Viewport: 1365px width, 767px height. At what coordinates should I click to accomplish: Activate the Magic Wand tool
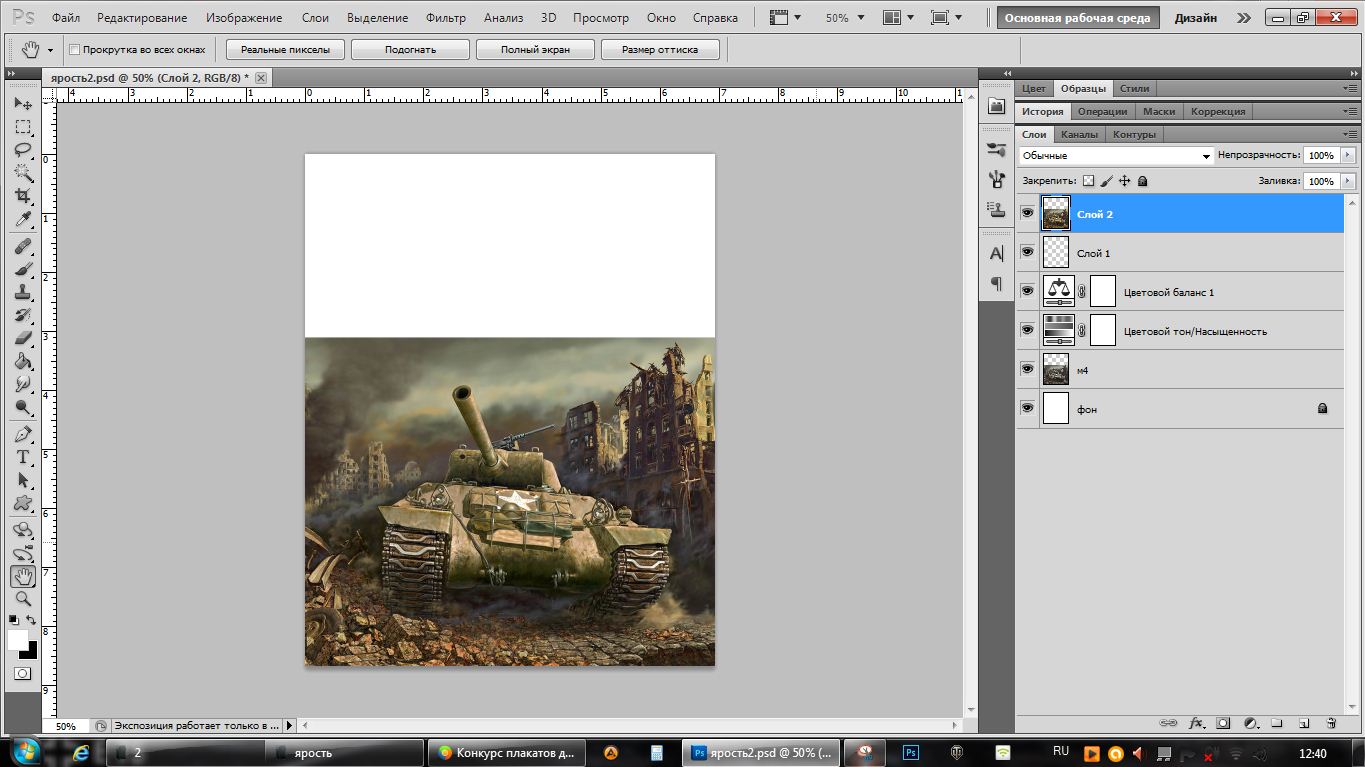23,173
